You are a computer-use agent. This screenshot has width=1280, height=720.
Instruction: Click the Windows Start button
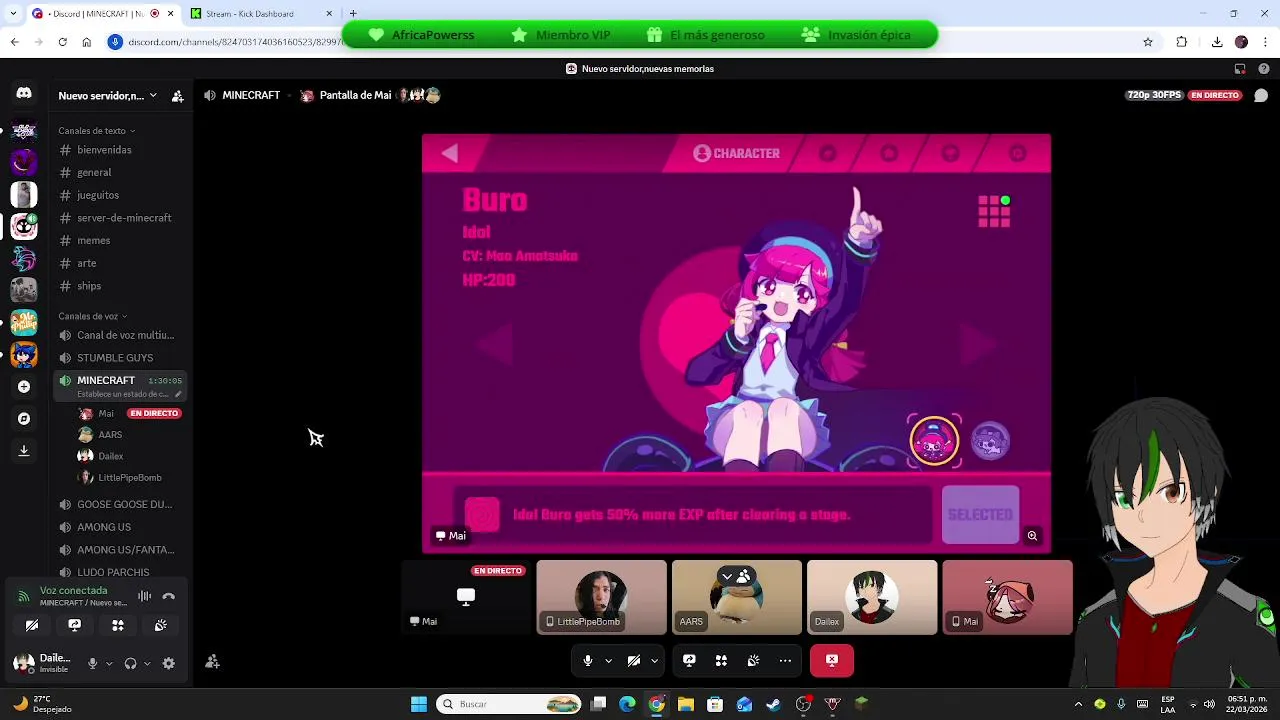(419, 704)
